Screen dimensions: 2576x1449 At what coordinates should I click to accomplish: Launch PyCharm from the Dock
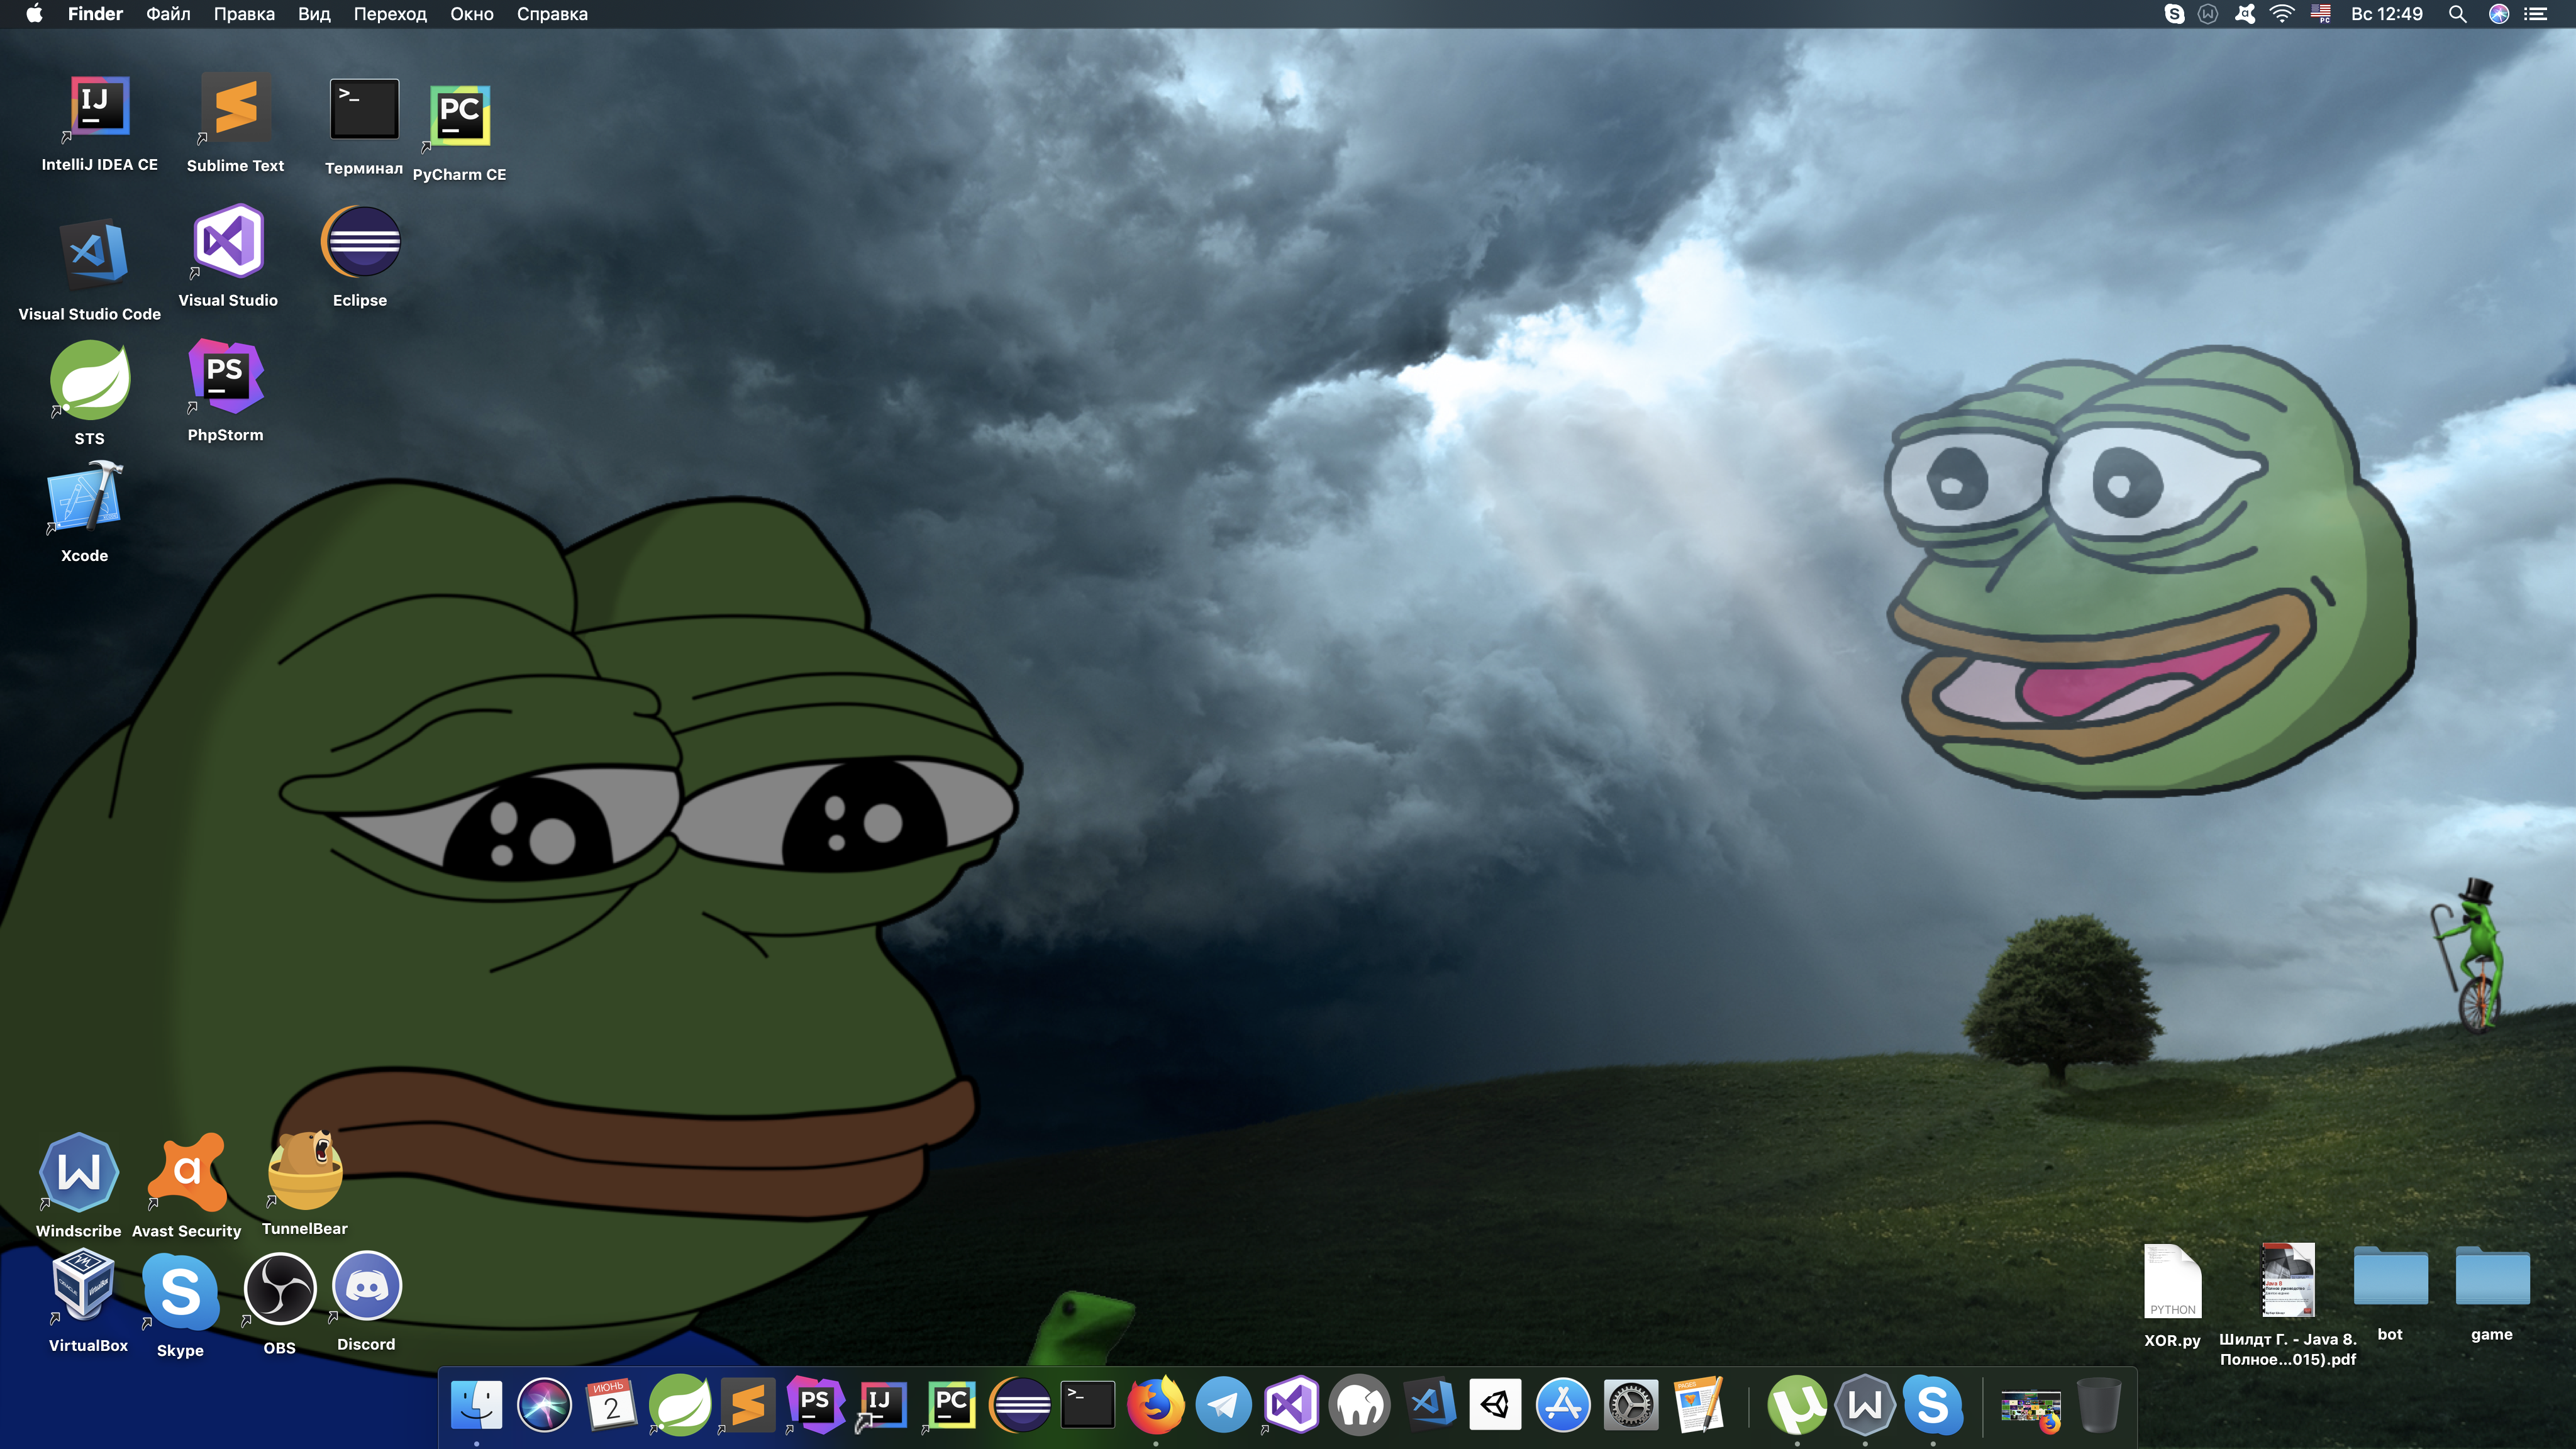tap(951, 1405)
